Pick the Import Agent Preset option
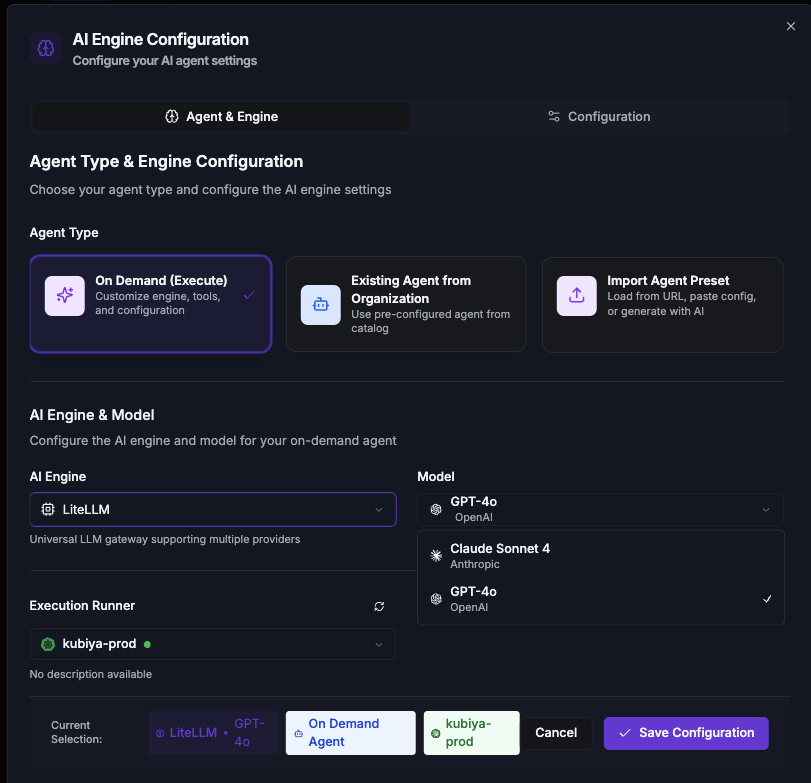This screenshot has width=811, height=783. click(x=663, y=304)
